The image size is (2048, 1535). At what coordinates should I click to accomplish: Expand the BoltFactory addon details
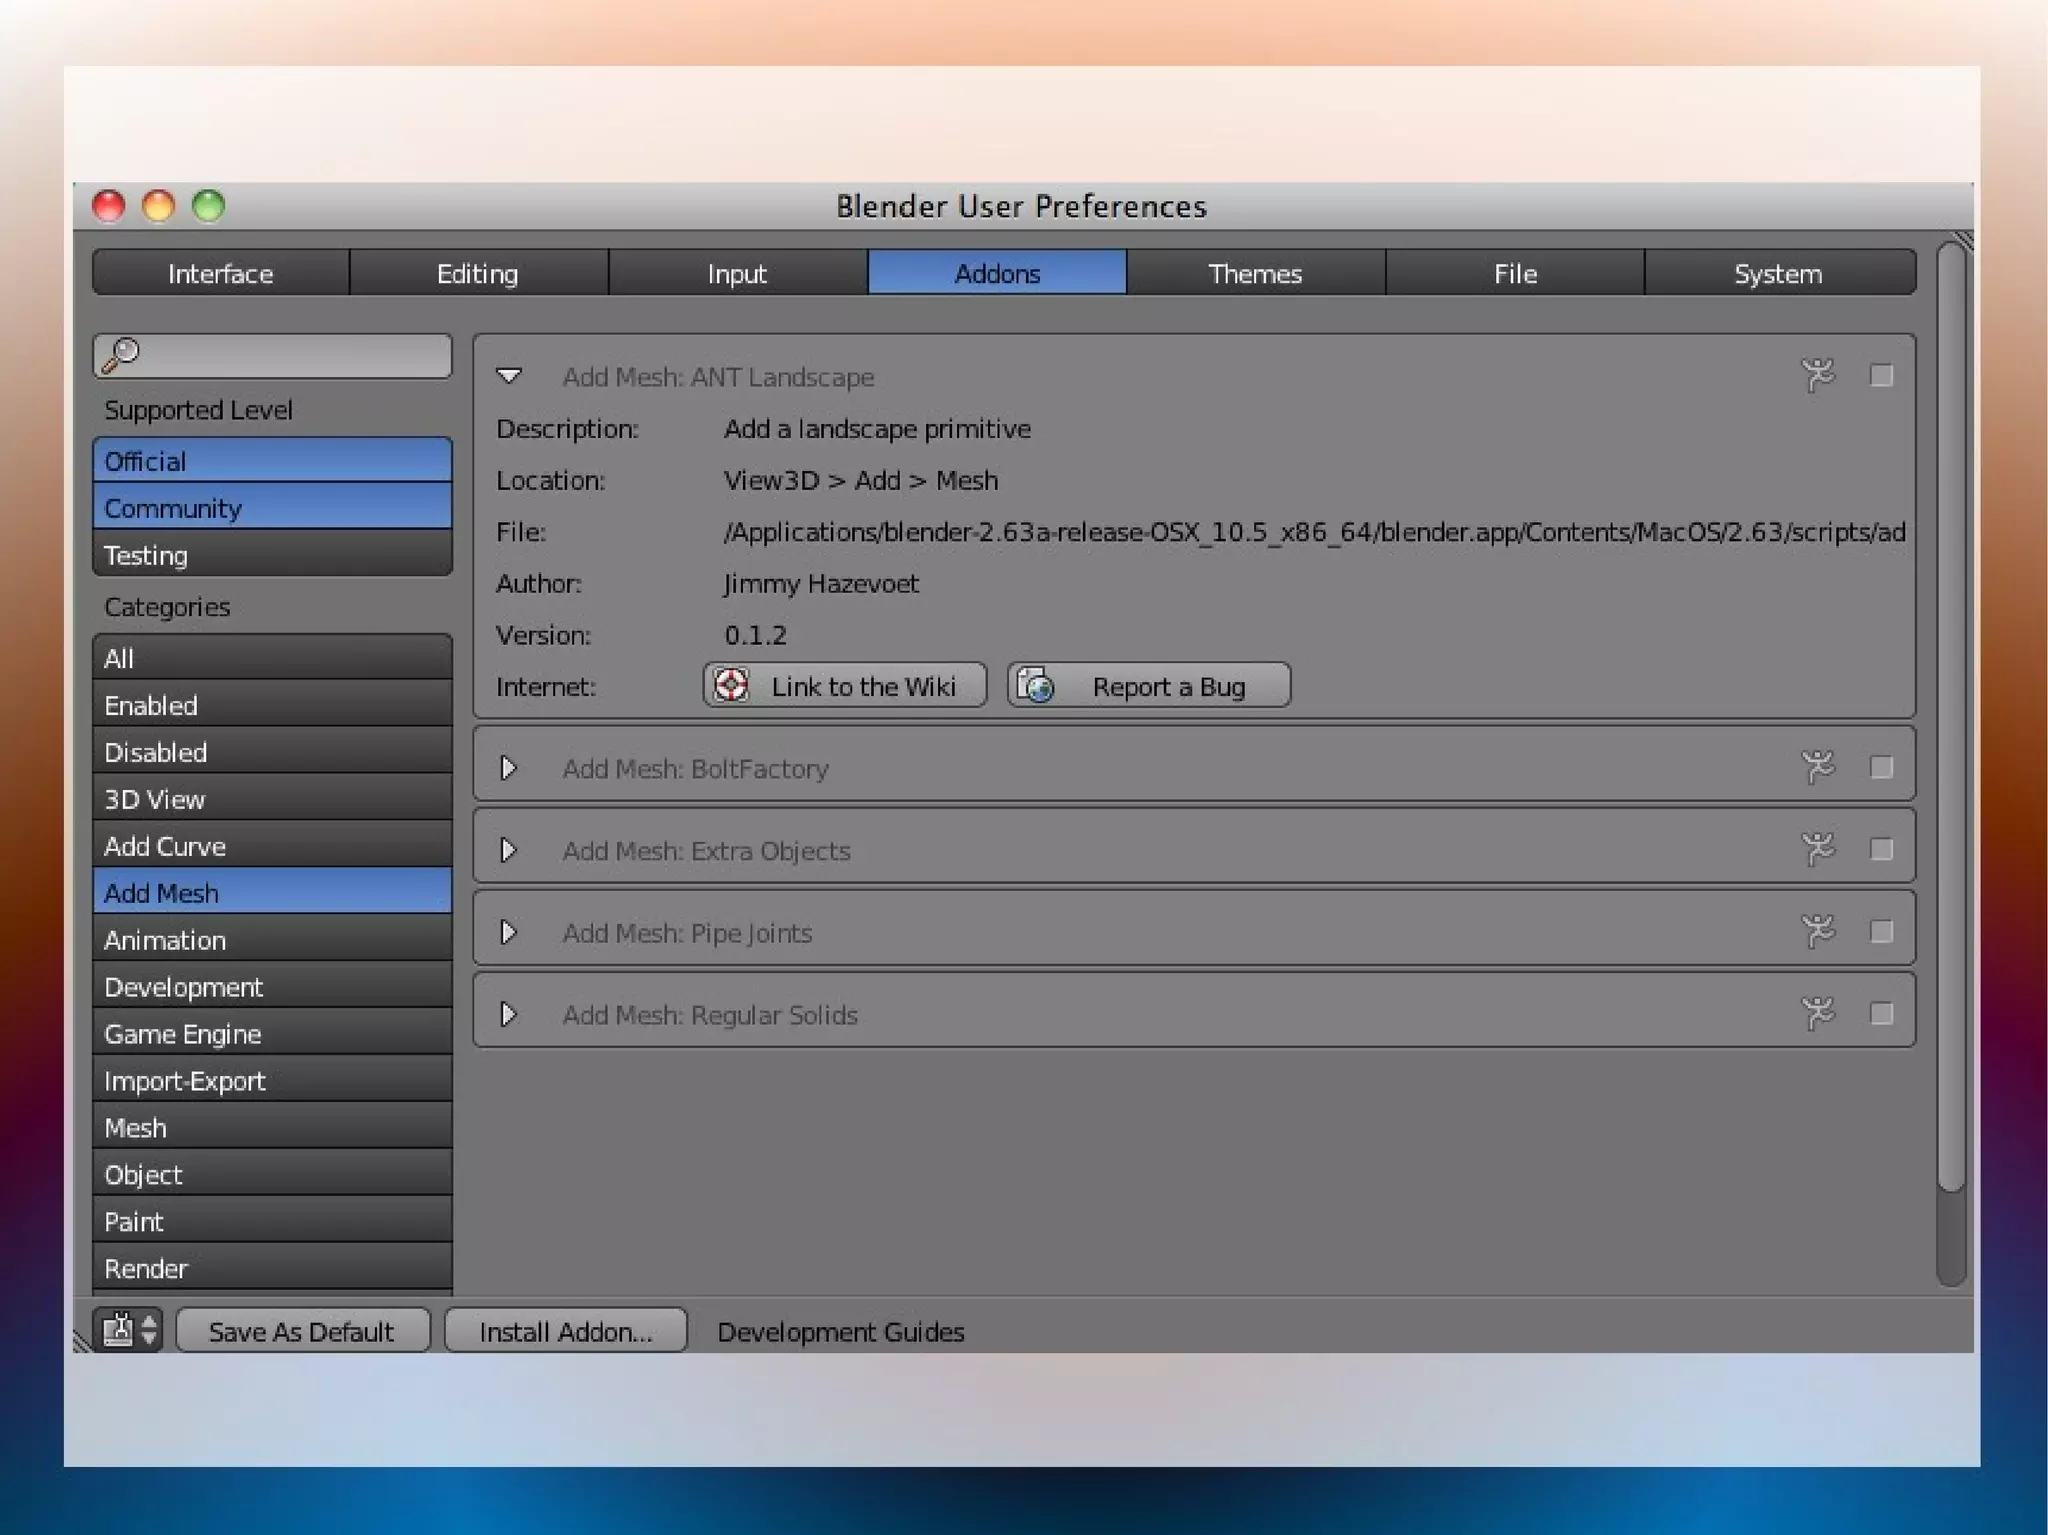[x=509, y=768]
